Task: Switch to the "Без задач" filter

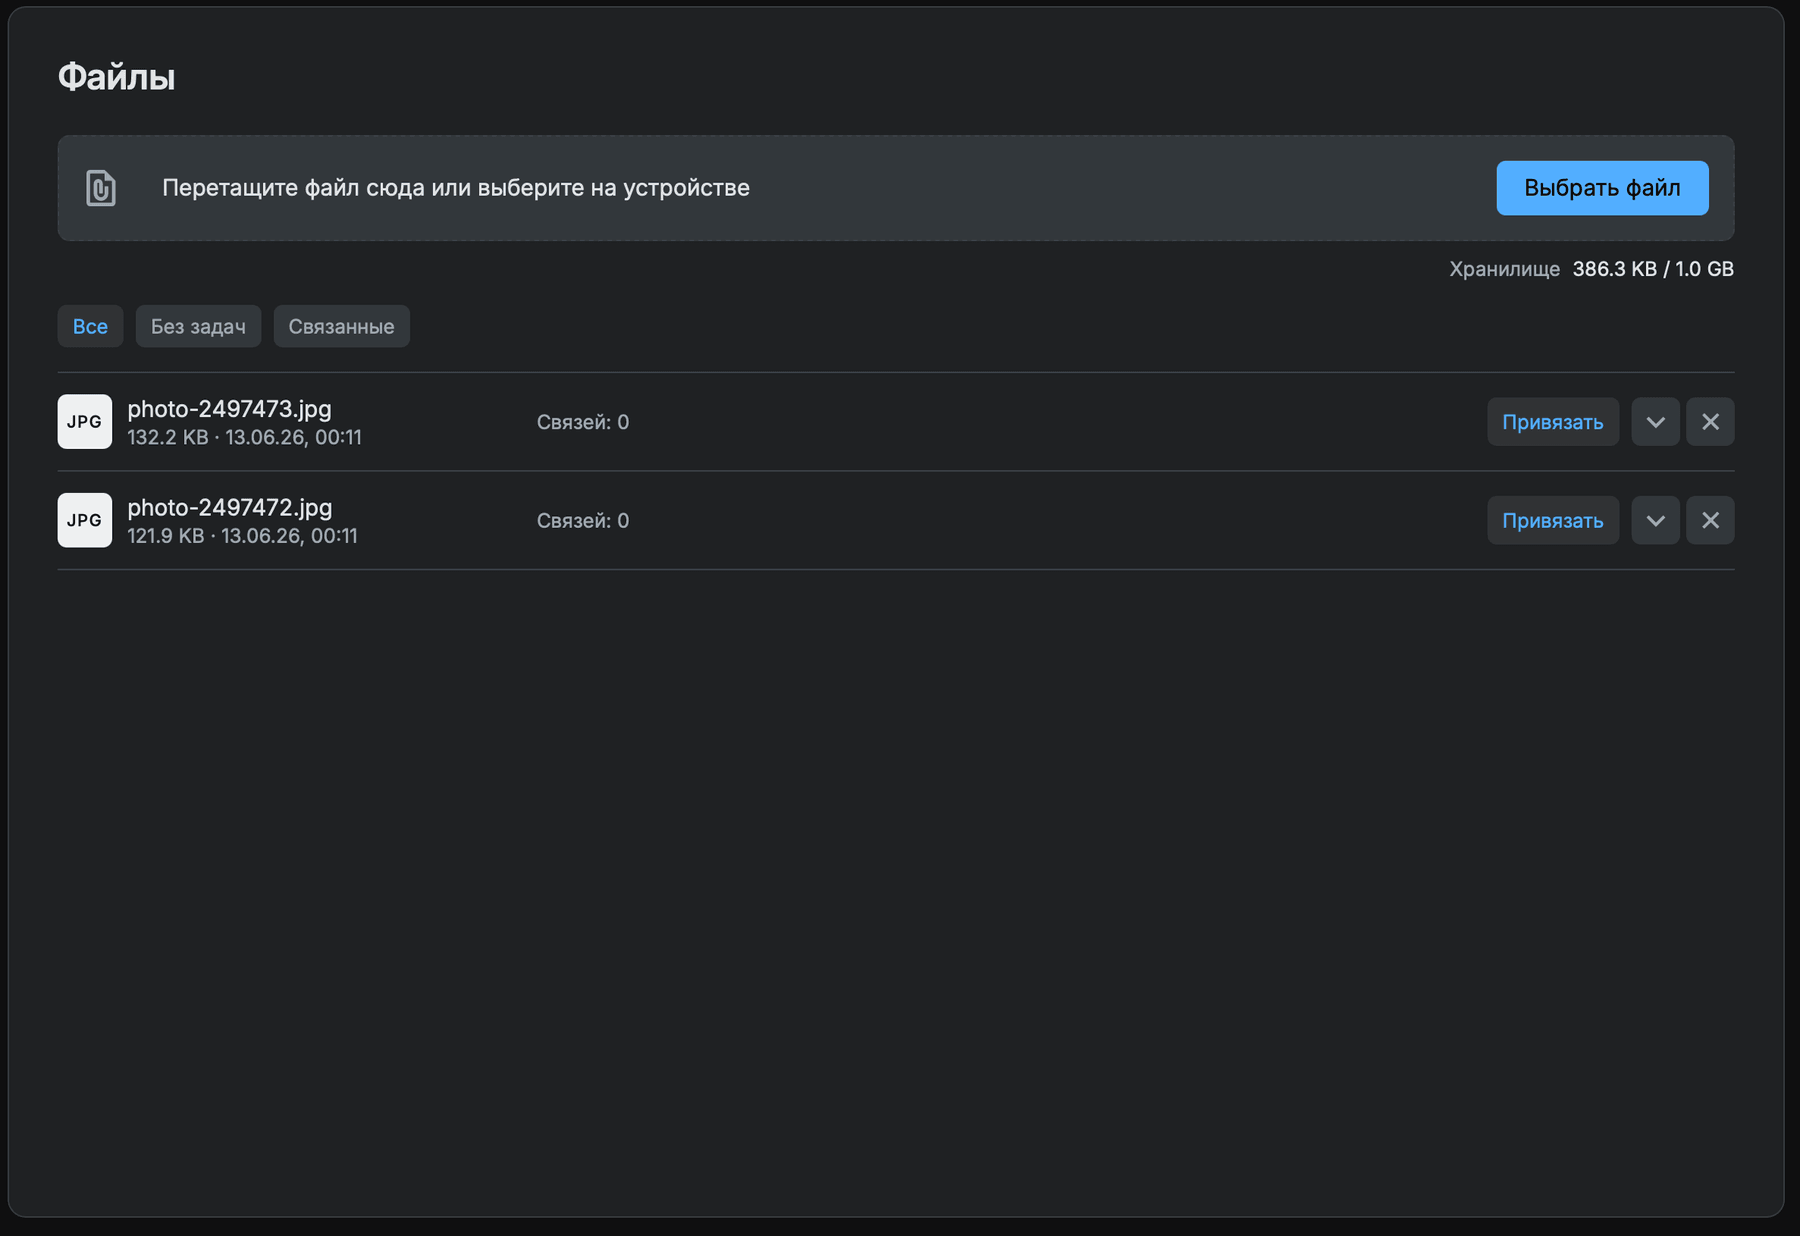Action: (198, 326)
